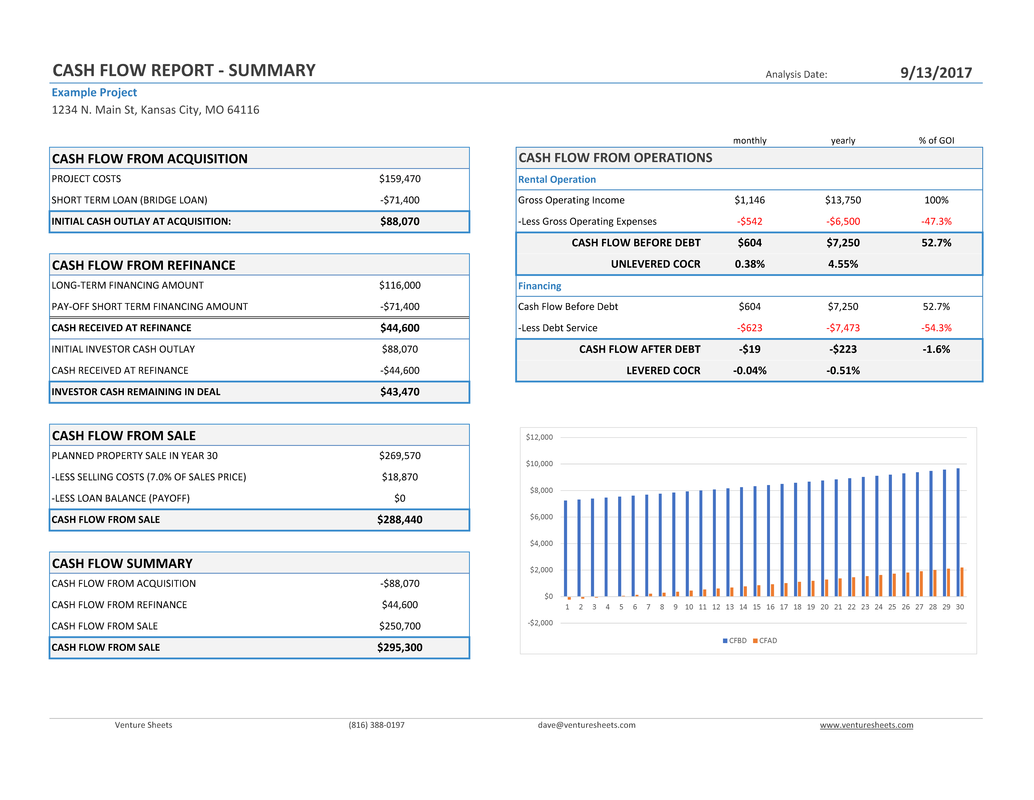Select the -0.04% value
The height and width of the screenshot is (800, 1034).
pos(750,371)
